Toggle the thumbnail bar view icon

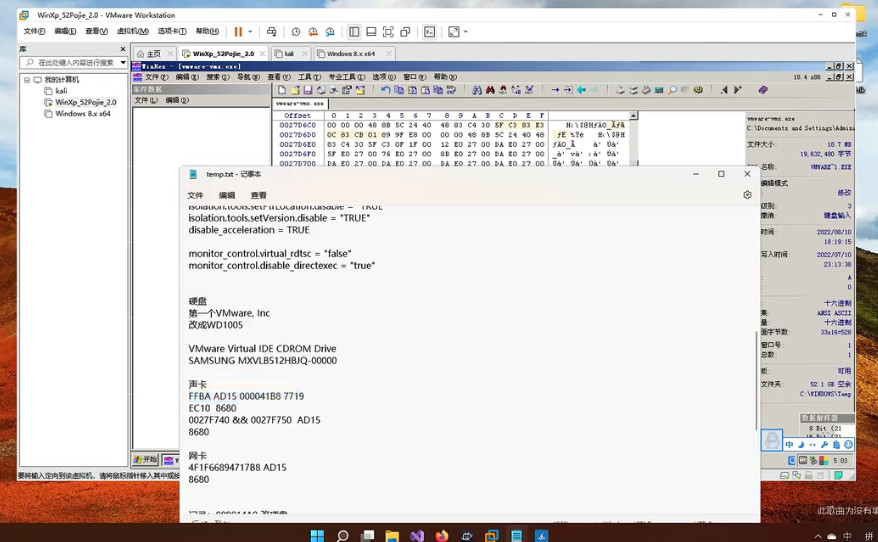(371, 32)
